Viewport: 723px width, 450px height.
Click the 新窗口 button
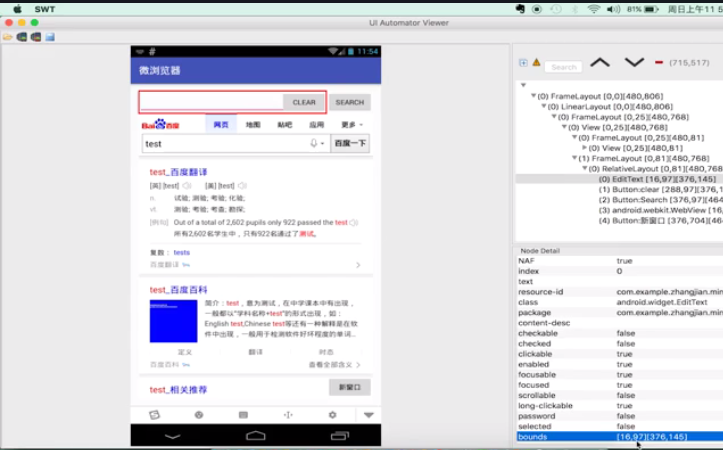click(x=350, y=387)
